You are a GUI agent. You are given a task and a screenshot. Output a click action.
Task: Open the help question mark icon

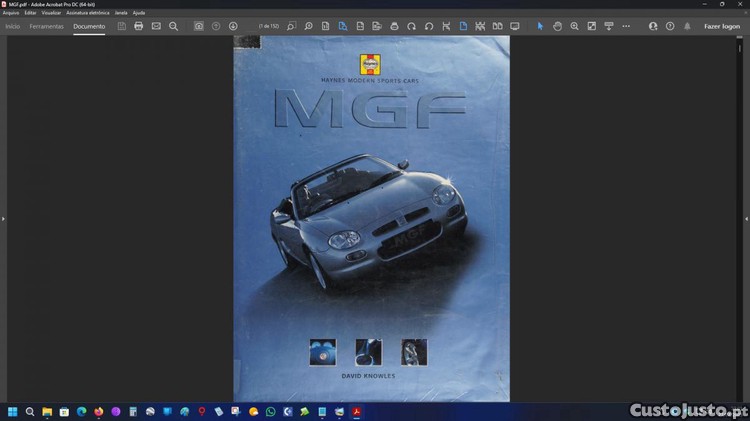coord(670,26)
